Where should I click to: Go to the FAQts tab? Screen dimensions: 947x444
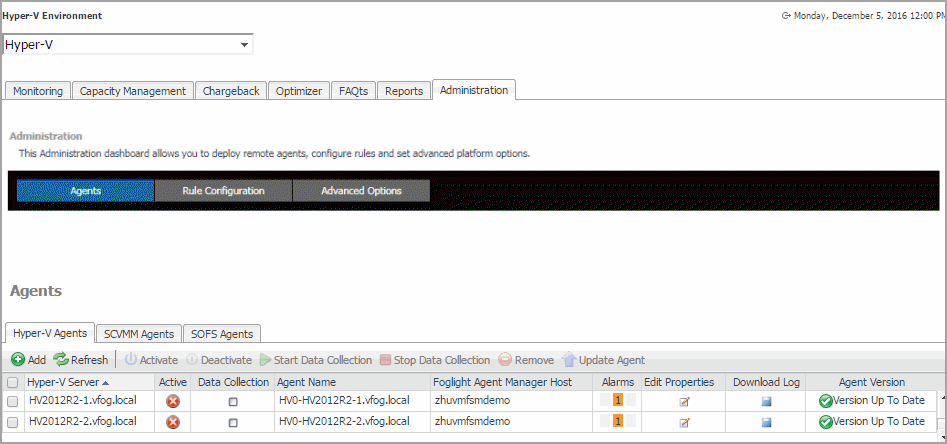tap(353, 91)
